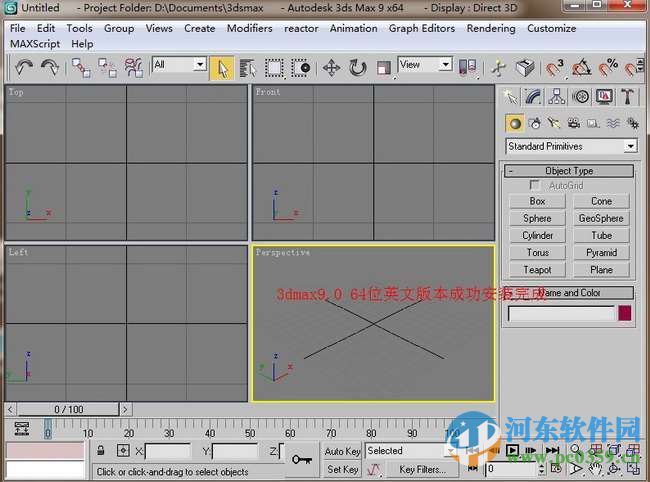Select the Space Warps category icon

(x=613, y=124)
